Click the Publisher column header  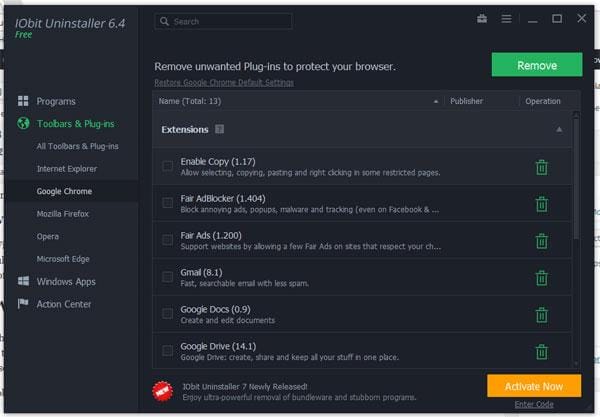coord(466,101)
